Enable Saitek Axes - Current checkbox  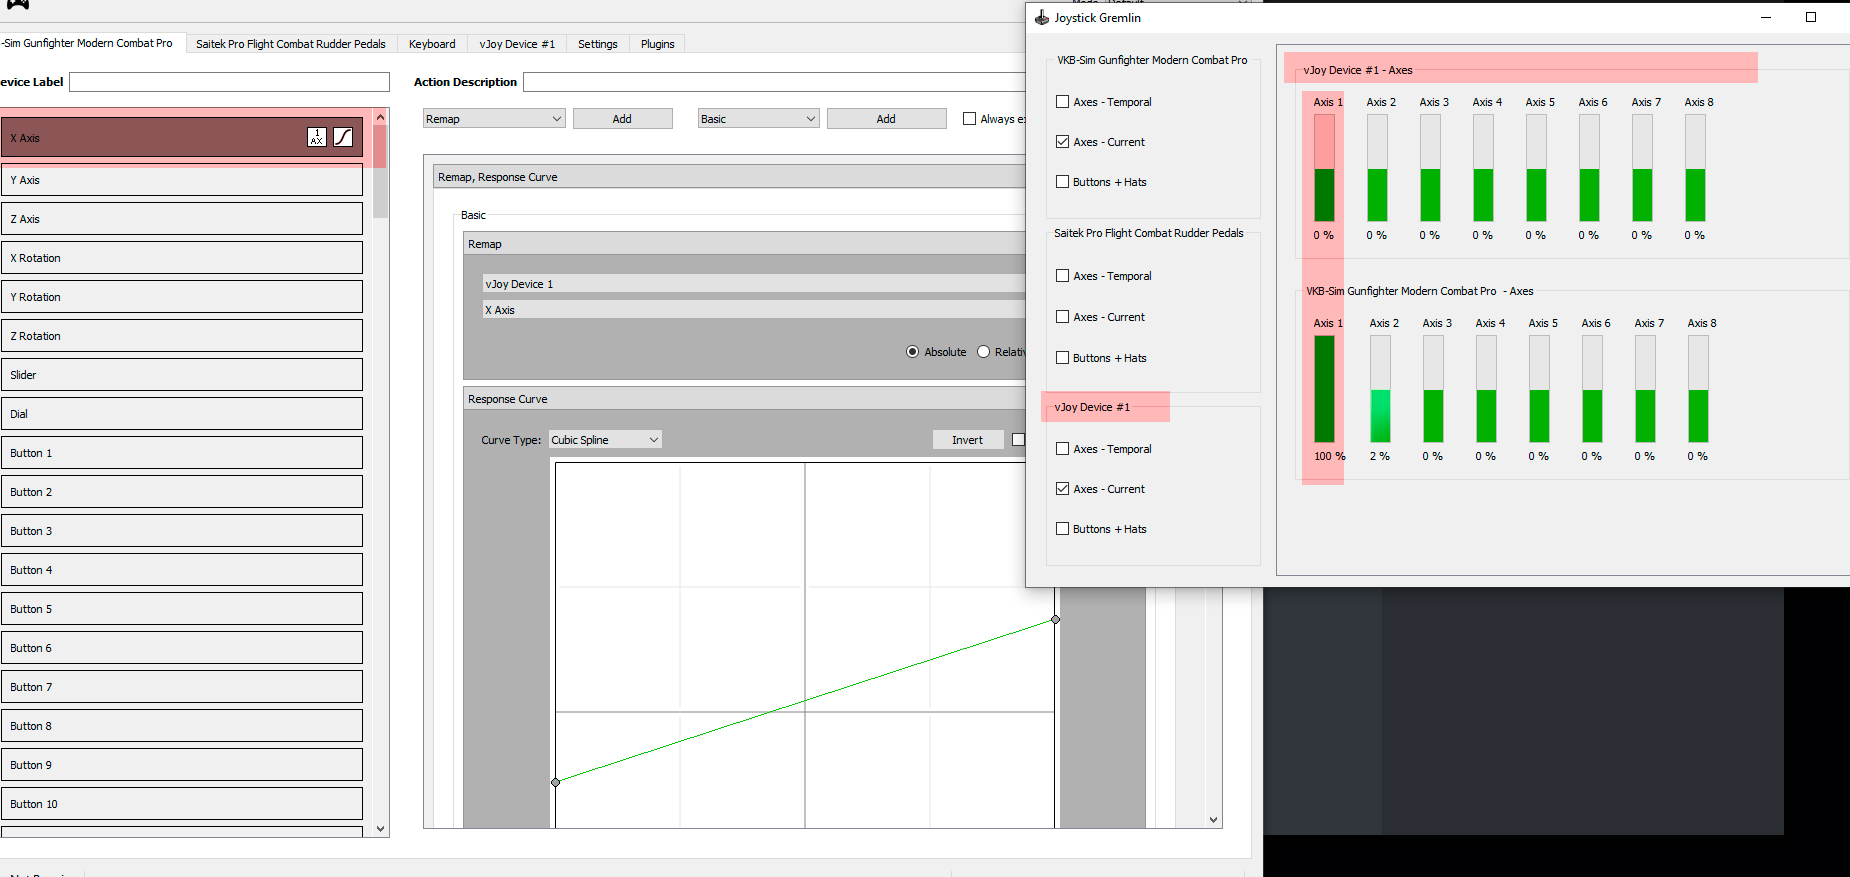tap(1063, 317)
